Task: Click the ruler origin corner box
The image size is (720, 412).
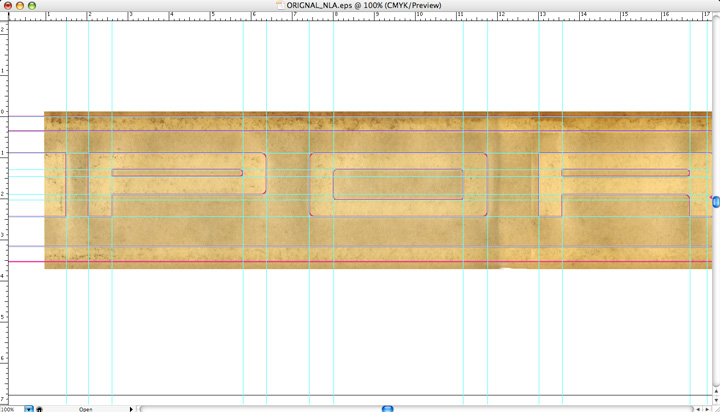Action: pos(4,16)
